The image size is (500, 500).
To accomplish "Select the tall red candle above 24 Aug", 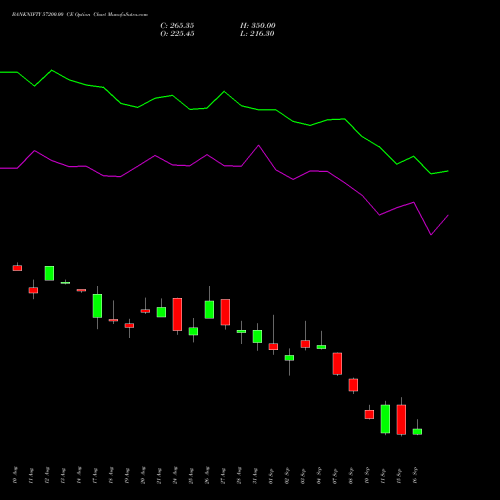I will click(177, 314).
